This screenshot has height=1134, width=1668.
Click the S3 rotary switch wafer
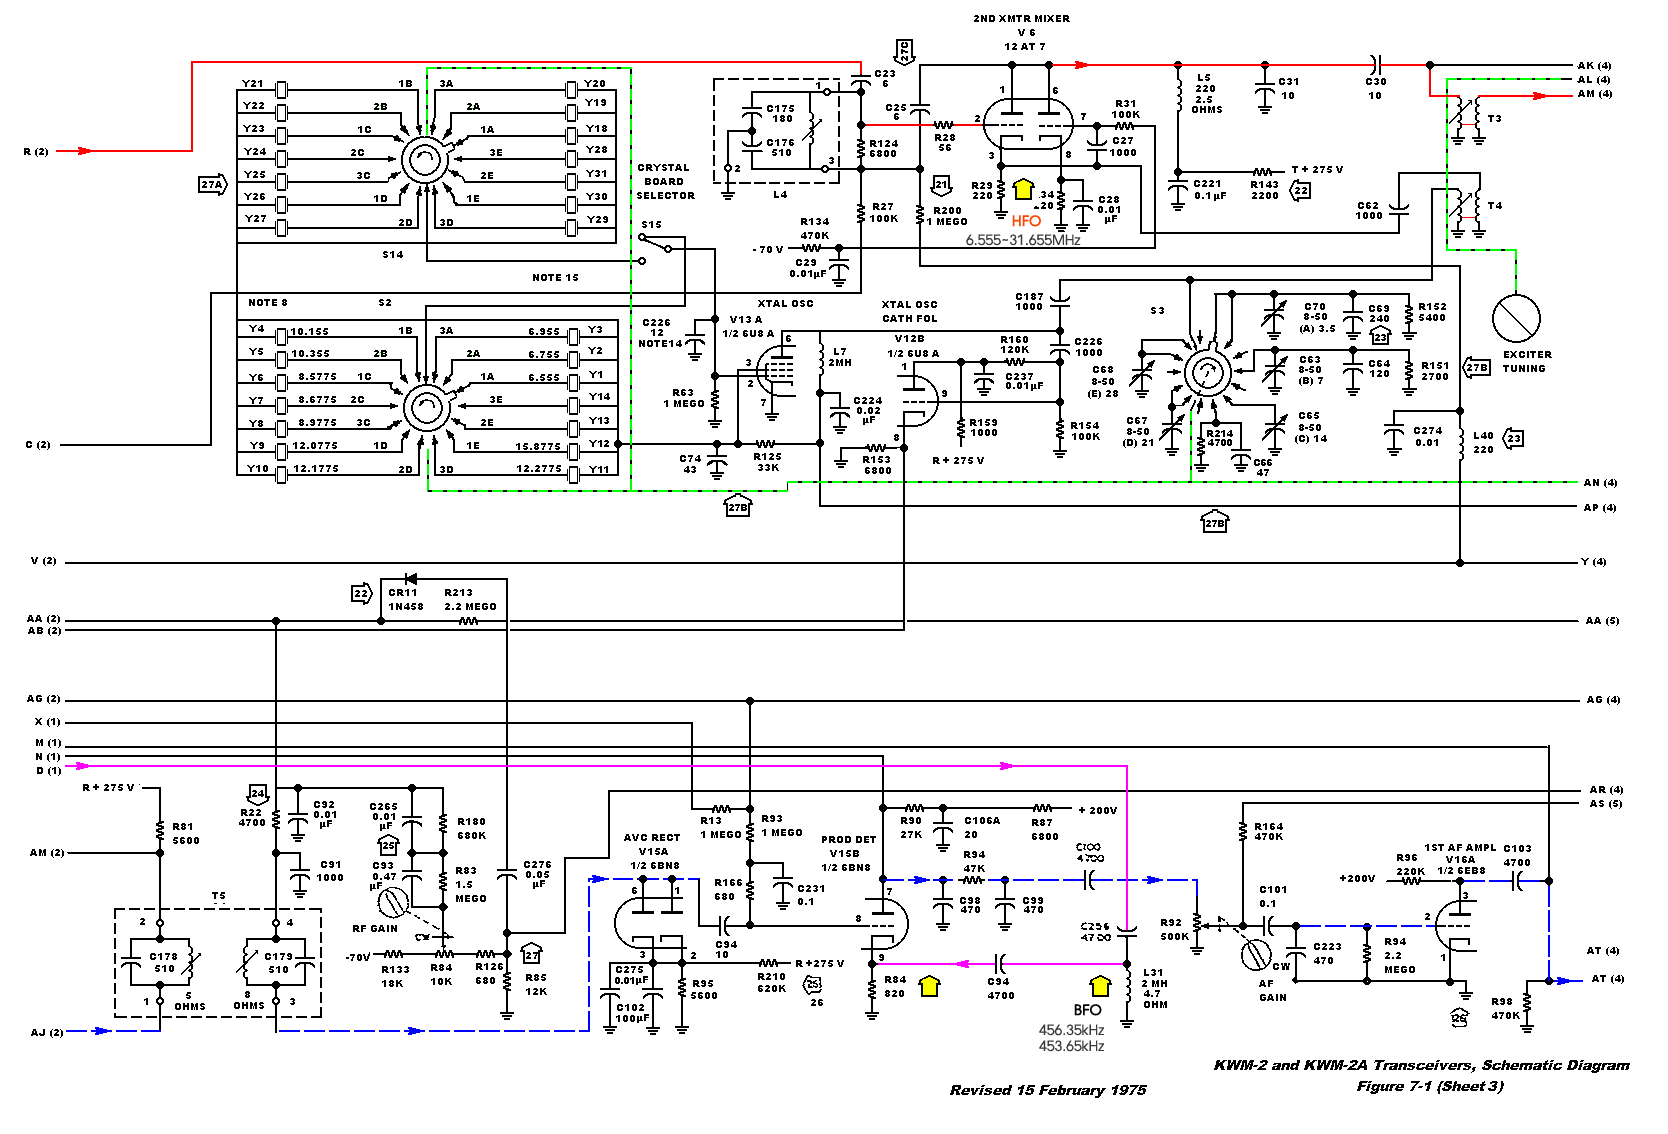(x=1207, y=373)
